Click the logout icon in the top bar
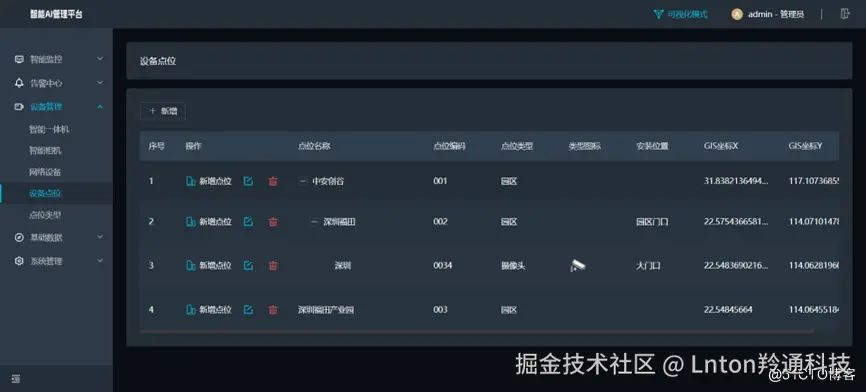This screenshot has width=866, height=392. [844, 14]
